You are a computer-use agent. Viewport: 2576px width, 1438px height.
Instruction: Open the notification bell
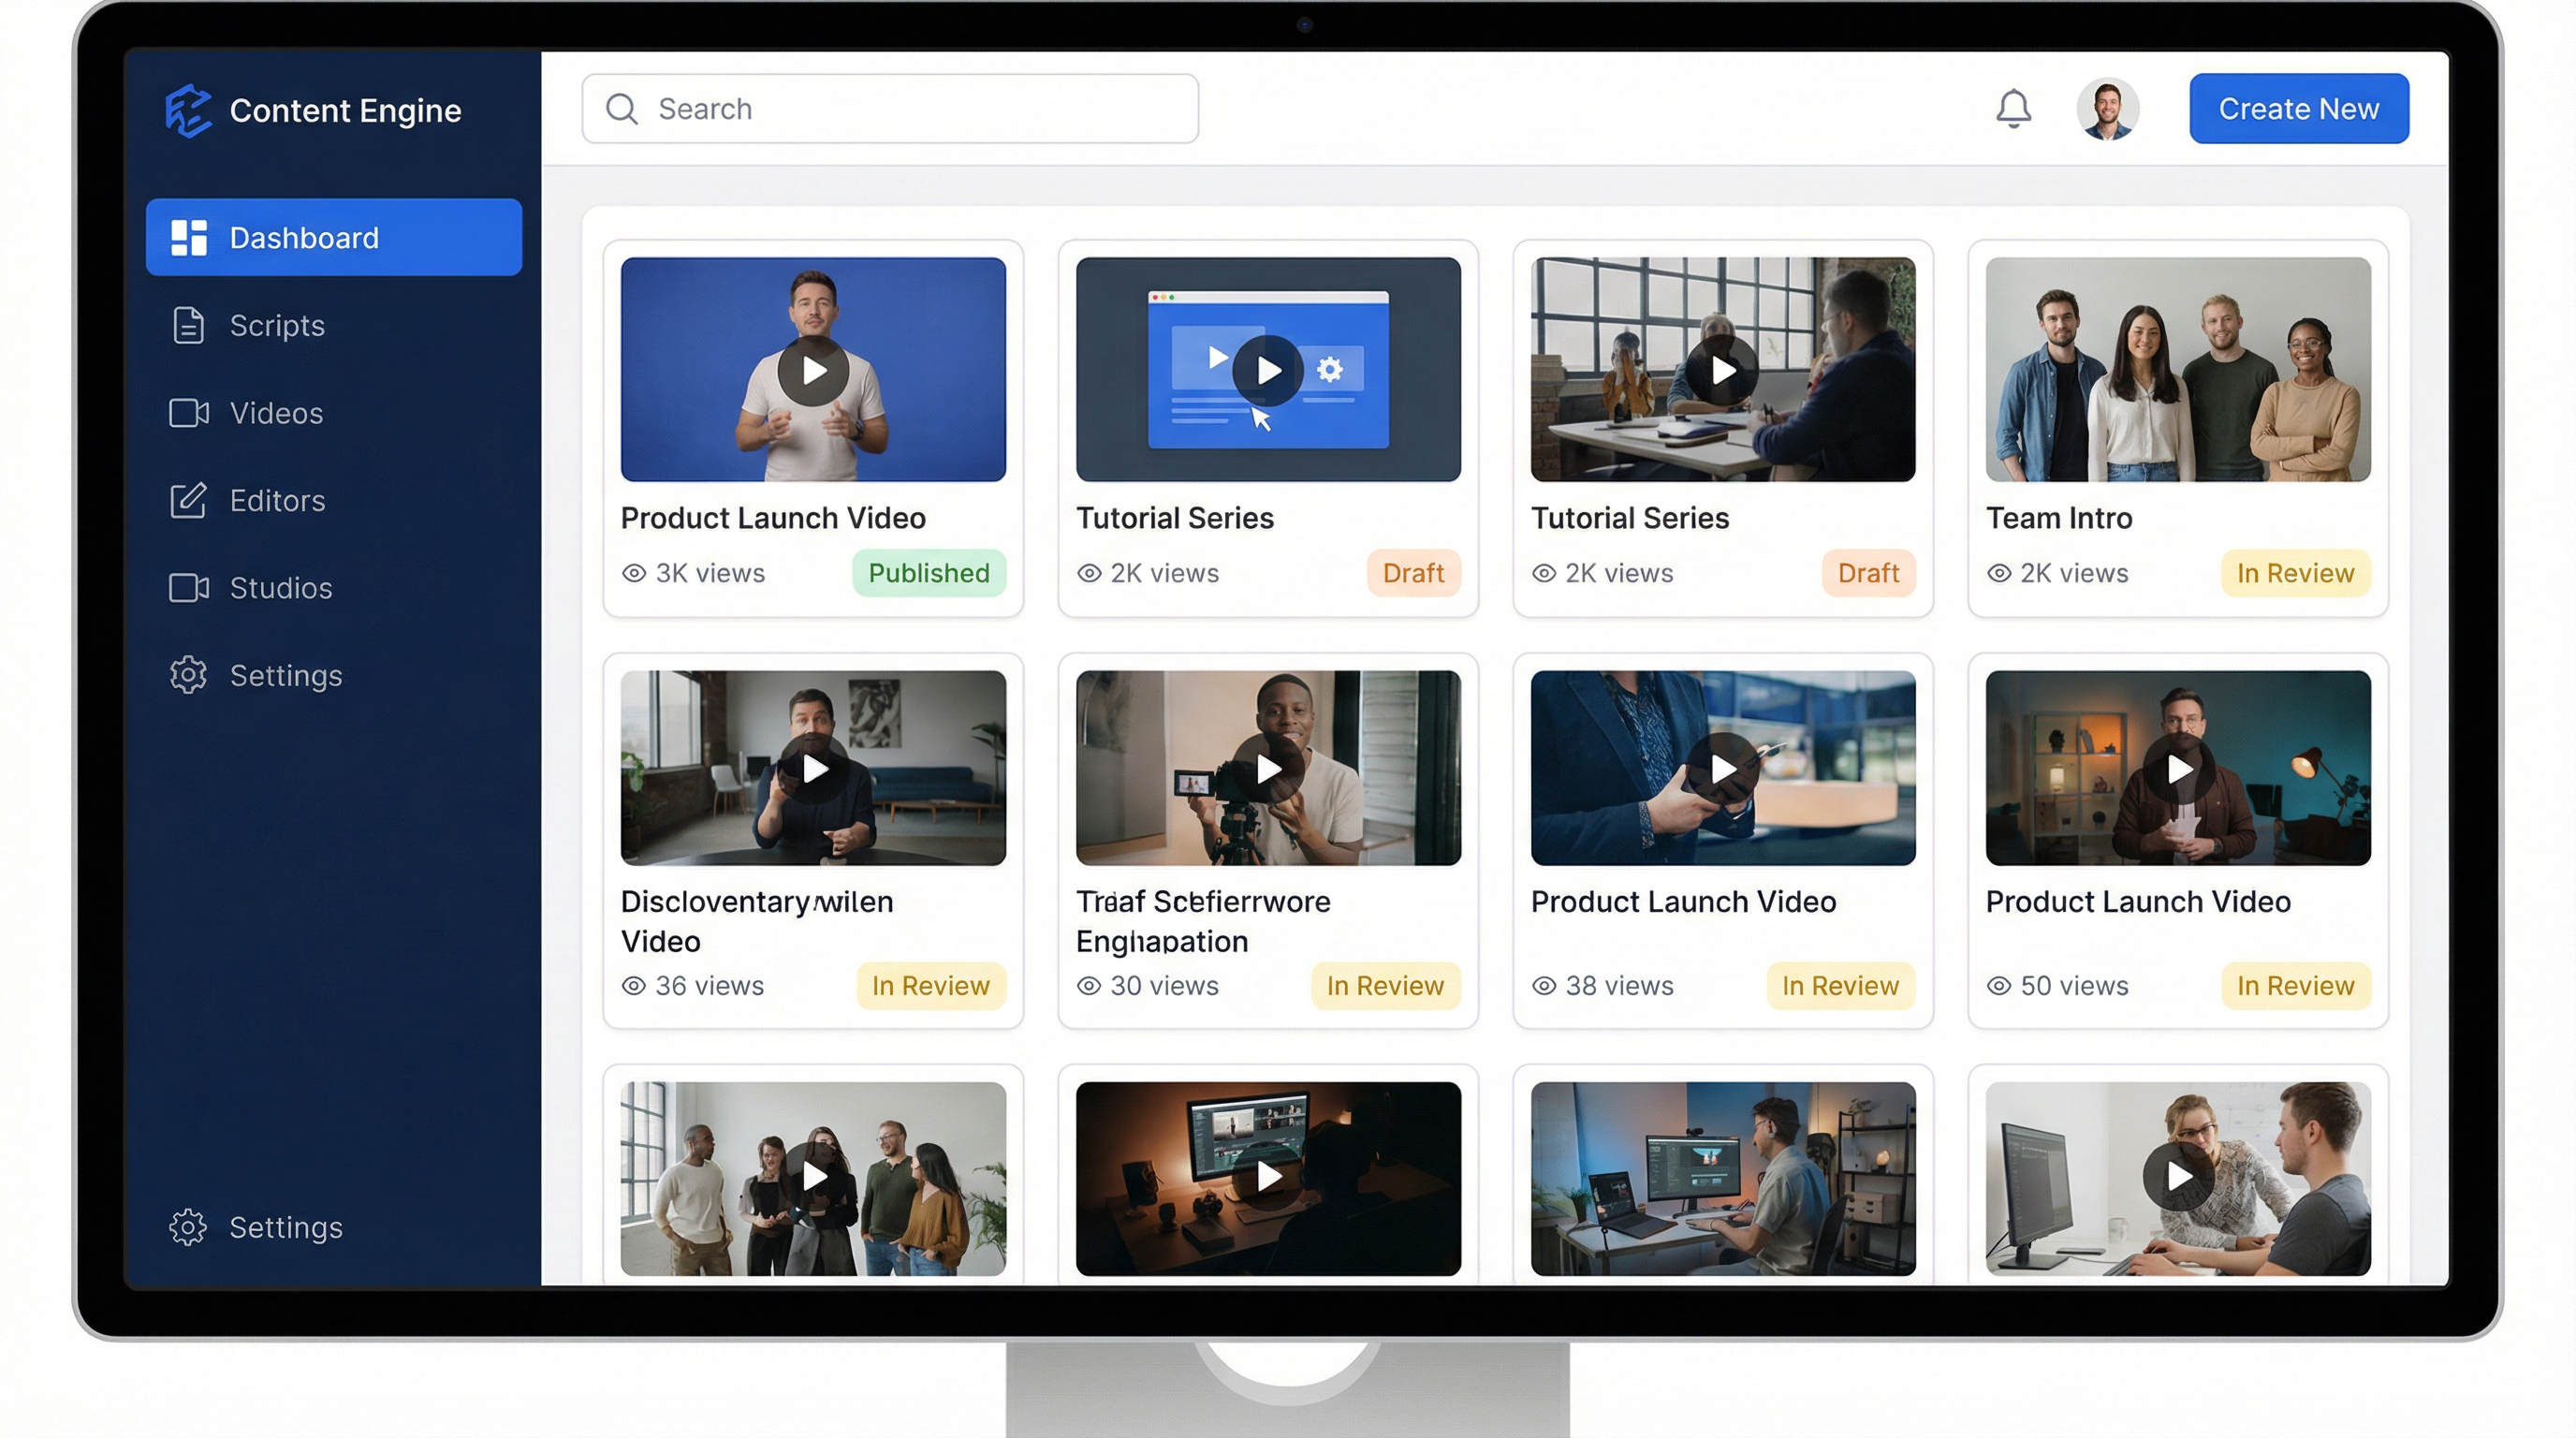(2015, 108)
